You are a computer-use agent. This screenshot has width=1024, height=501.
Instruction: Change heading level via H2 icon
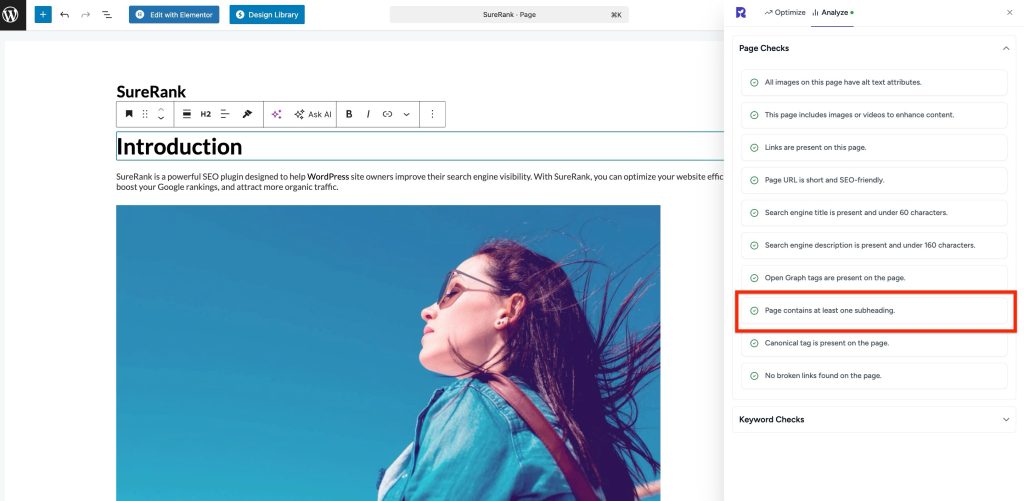(x=206, y=114)
